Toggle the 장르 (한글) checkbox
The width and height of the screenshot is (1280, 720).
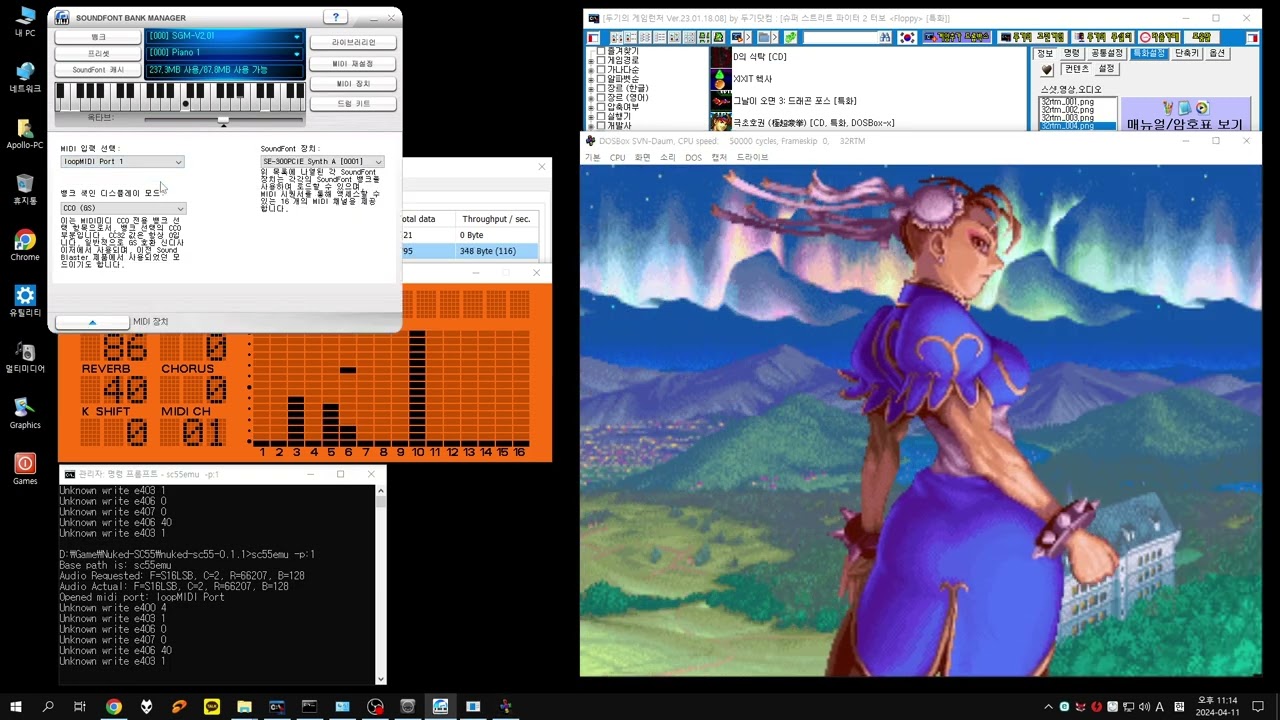point(601,88)
